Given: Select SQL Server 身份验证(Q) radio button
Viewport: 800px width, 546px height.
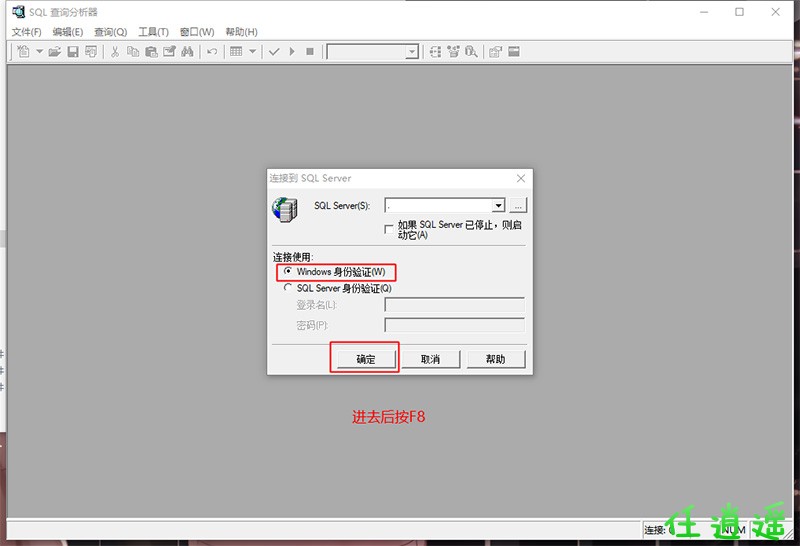Looking at the screenshot, I should click(x=288, y=288).
